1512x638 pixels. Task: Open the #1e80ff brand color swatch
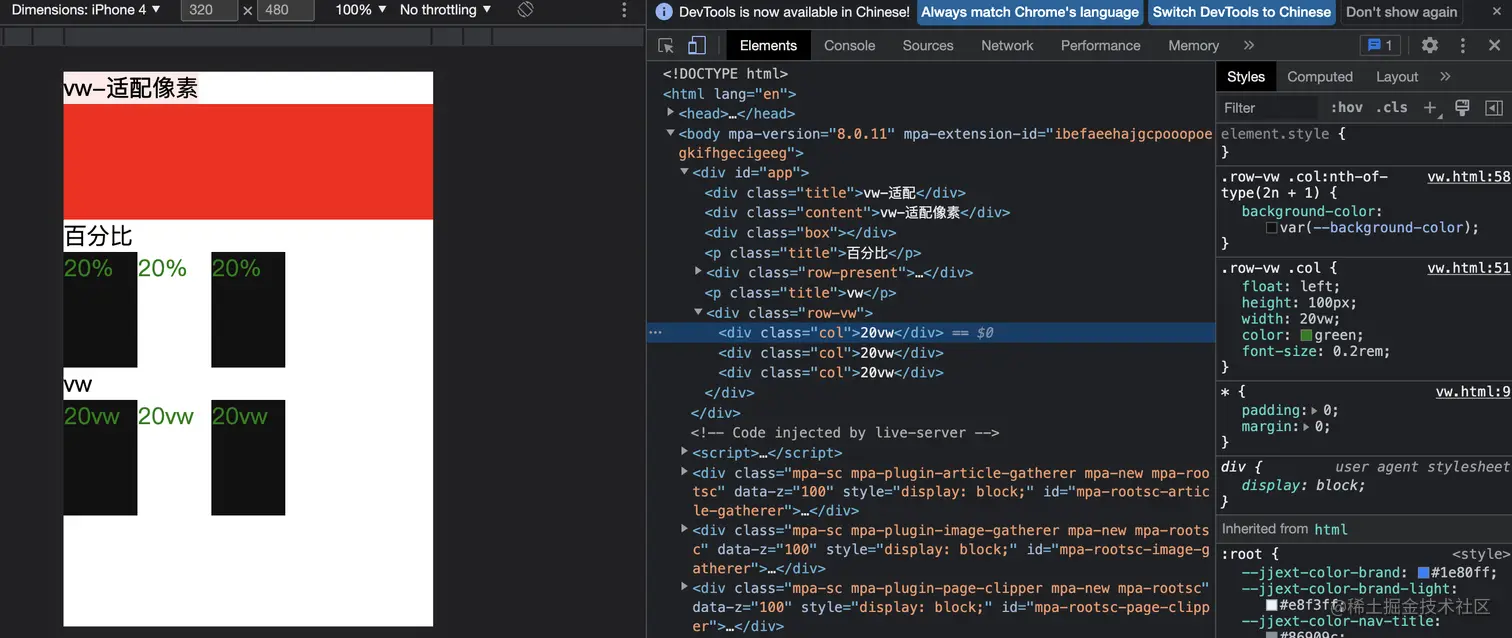pos(1424,573)
